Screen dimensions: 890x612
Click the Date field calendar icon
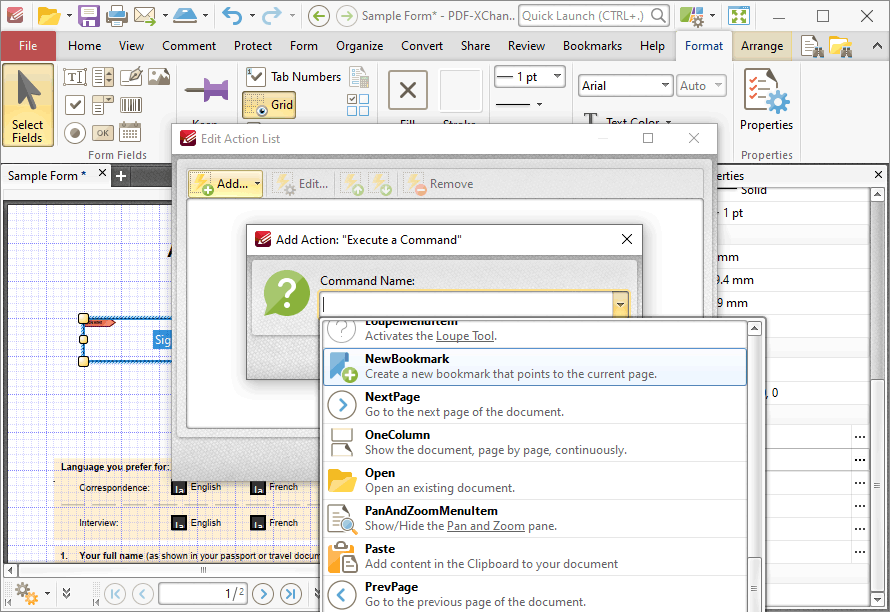click(131, 133)
